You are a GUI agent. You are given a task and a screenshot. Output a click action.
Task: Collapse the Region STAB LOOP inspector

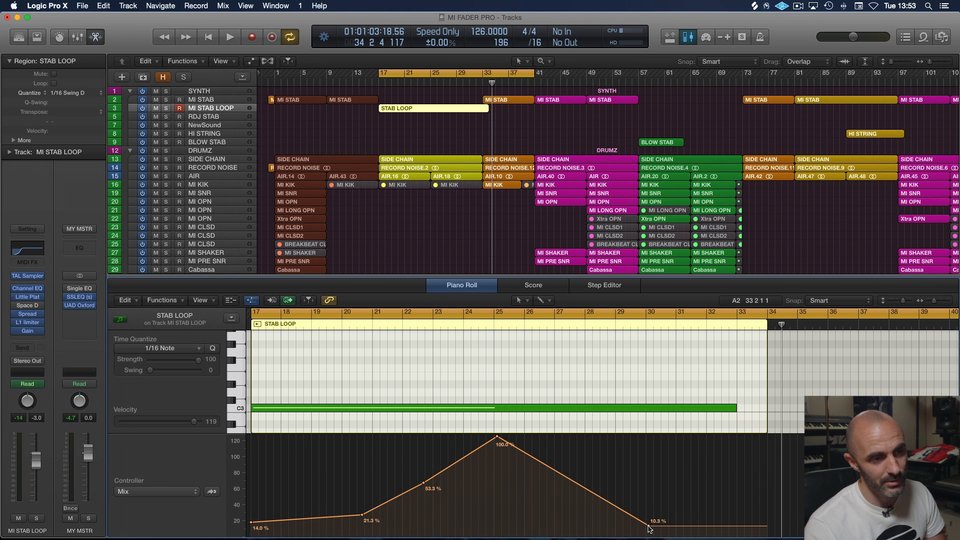point(9,61)
